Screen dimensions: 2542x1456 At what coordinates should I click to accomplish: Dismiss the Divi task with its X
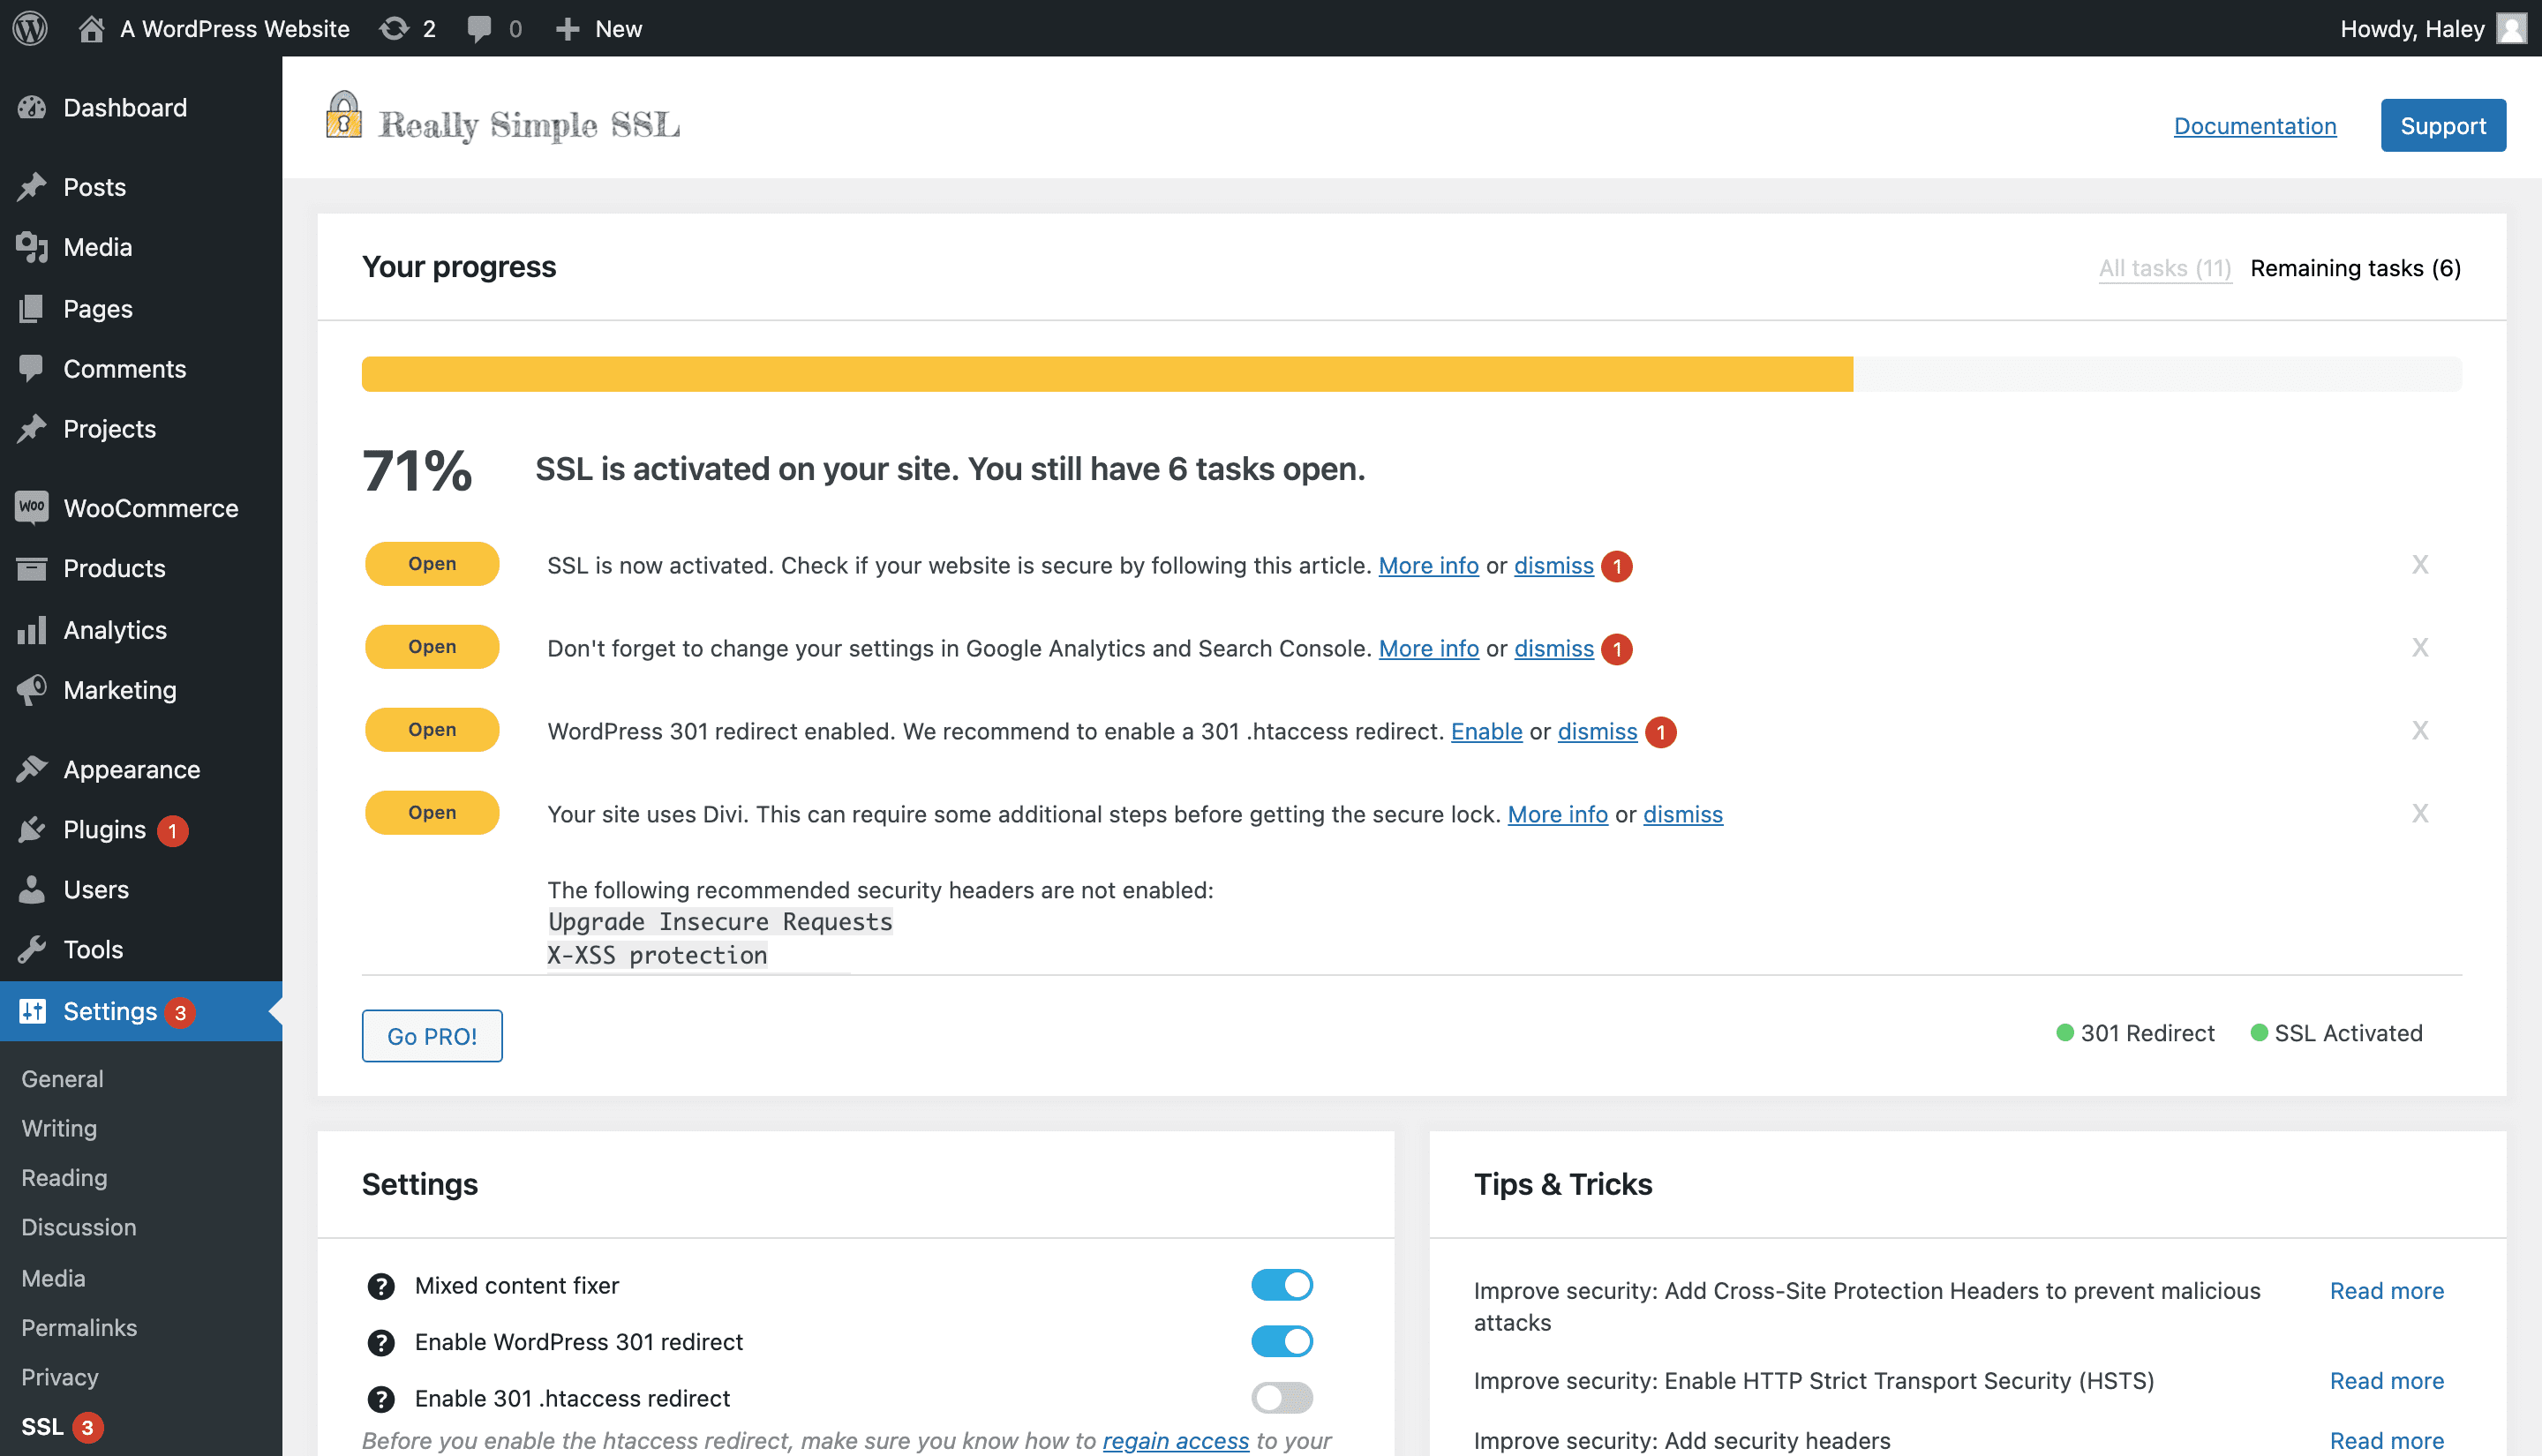[x=2419, y=814]
